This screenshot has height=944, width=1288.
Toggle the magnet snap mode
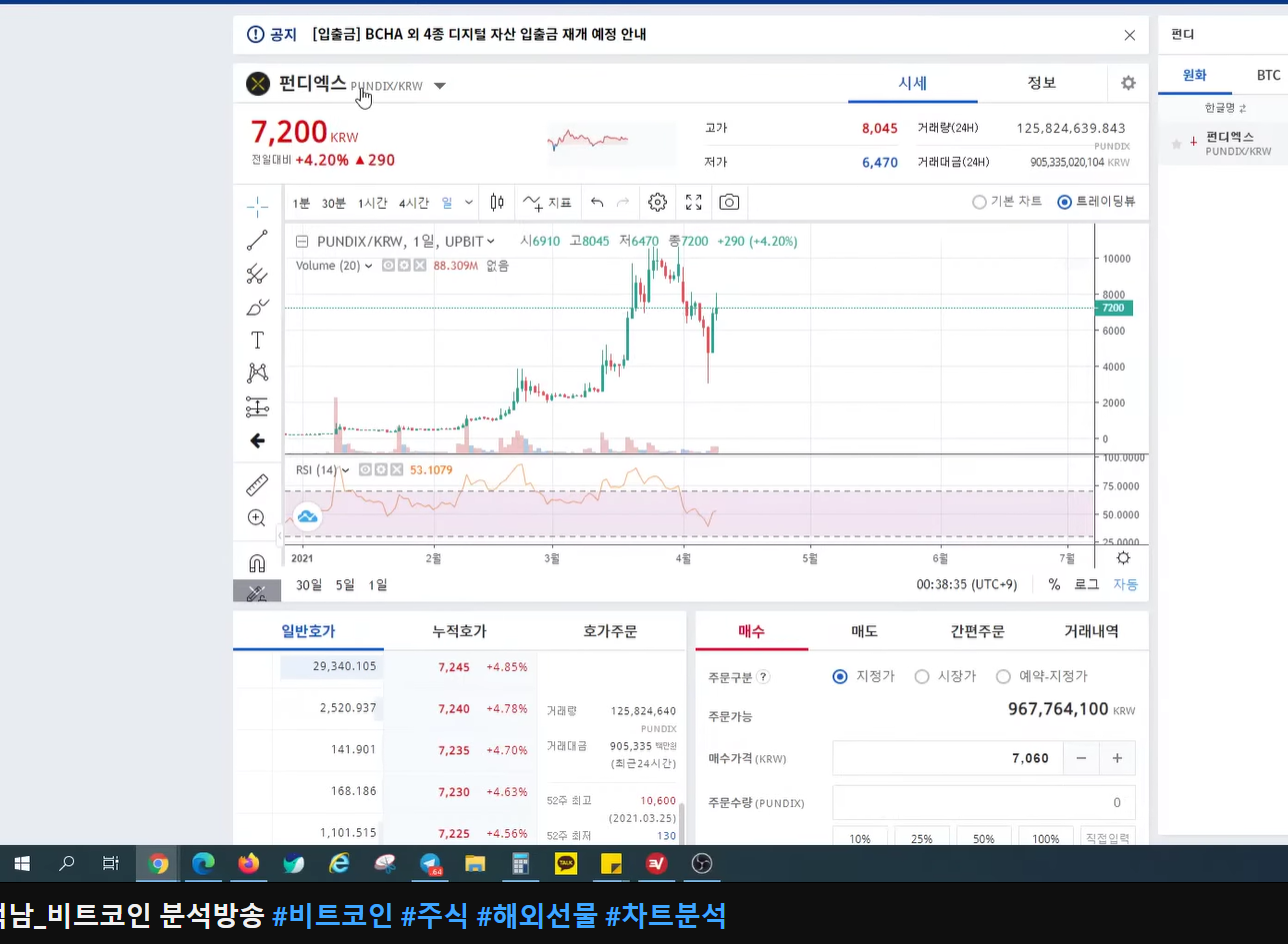[257, 562]
